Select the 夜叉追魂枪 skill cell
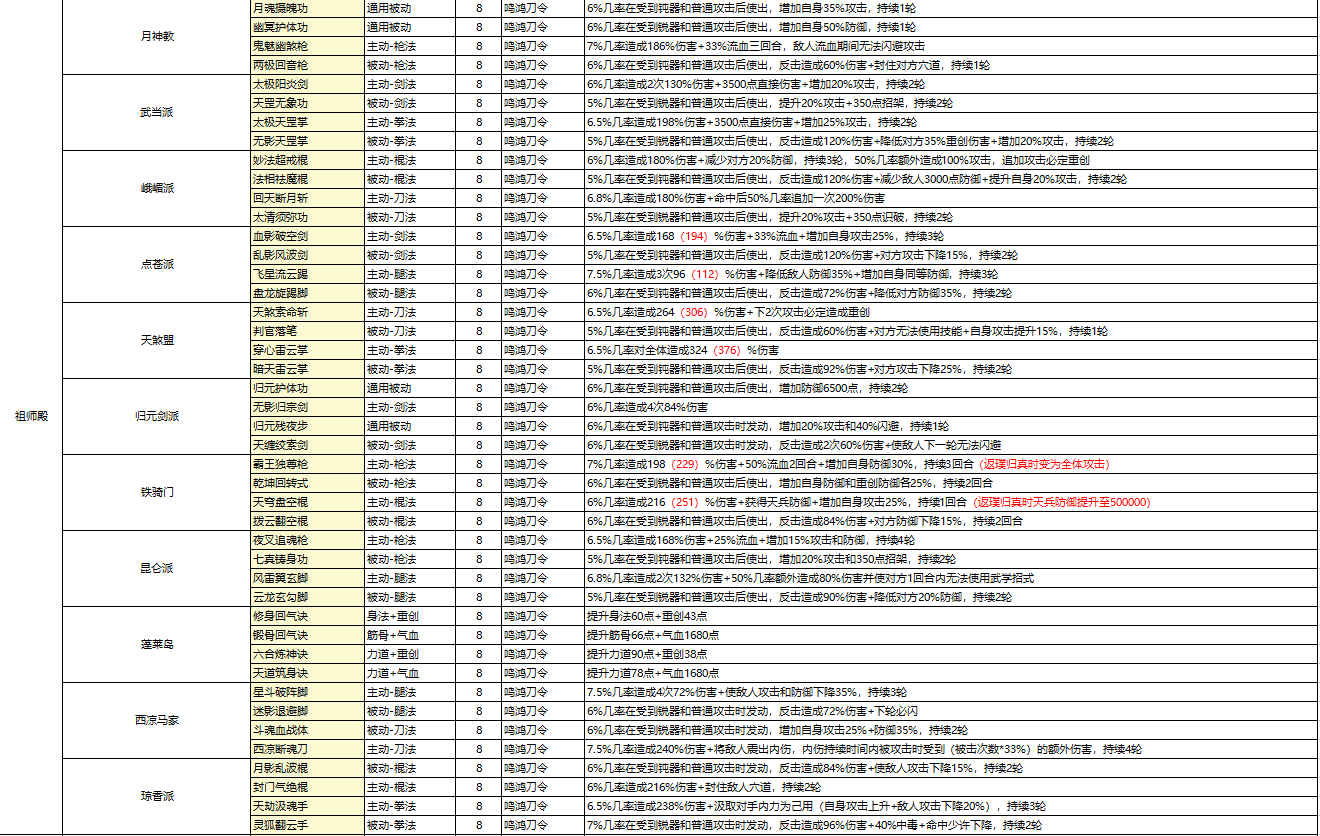Screen dimensions: 1320x836 click(x=307, y=541)
